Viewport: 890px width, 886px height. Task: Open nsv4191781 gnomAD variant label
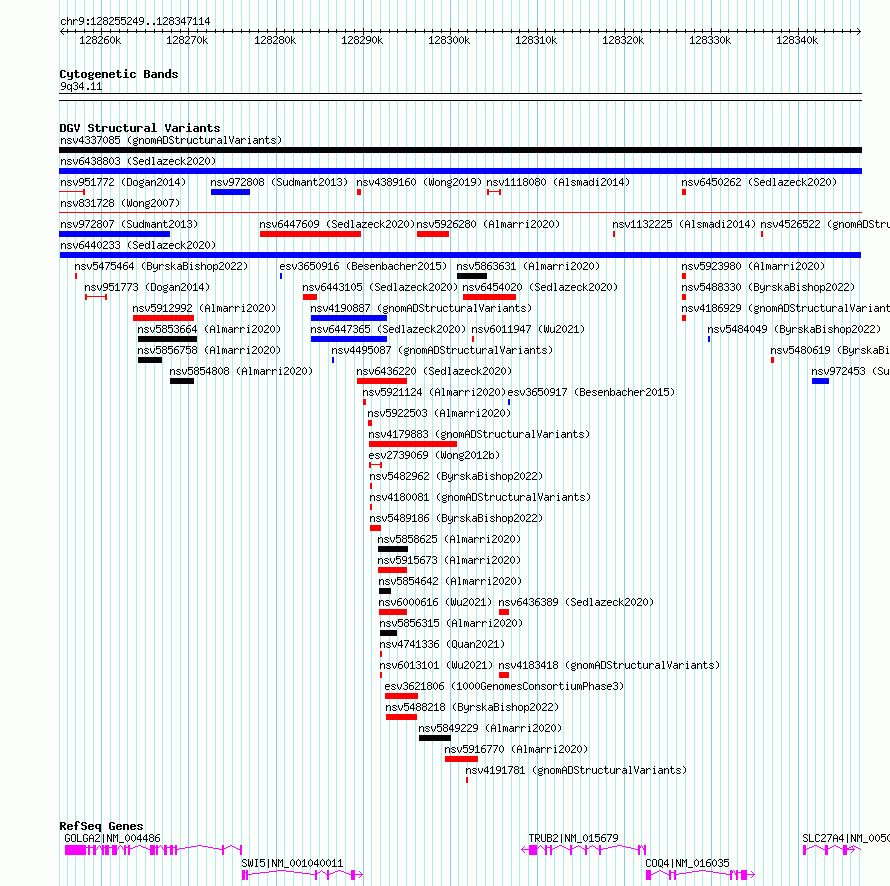[576, 771]
